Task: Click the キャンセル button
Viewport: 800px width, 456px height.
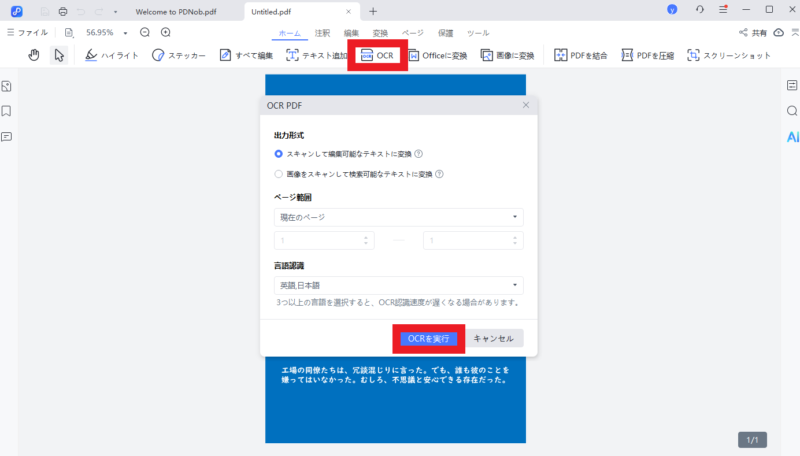Action: tap(493, 338)
